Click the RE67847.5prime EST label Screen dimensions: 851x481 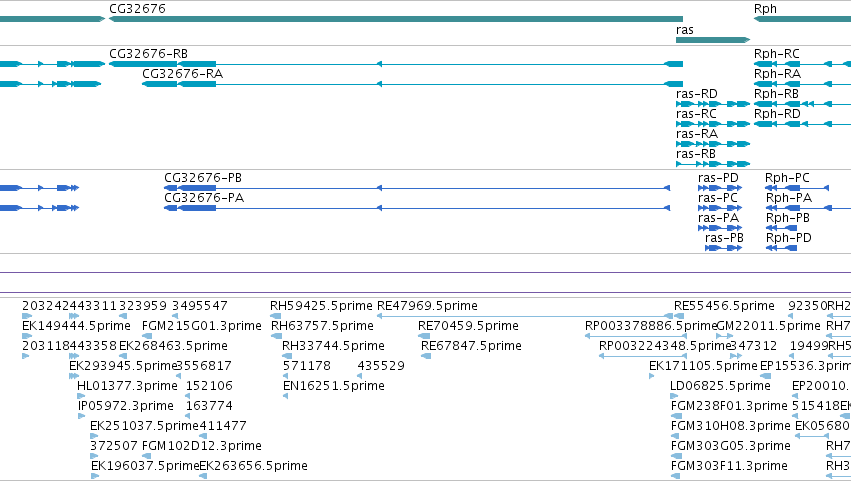point(471,346)
